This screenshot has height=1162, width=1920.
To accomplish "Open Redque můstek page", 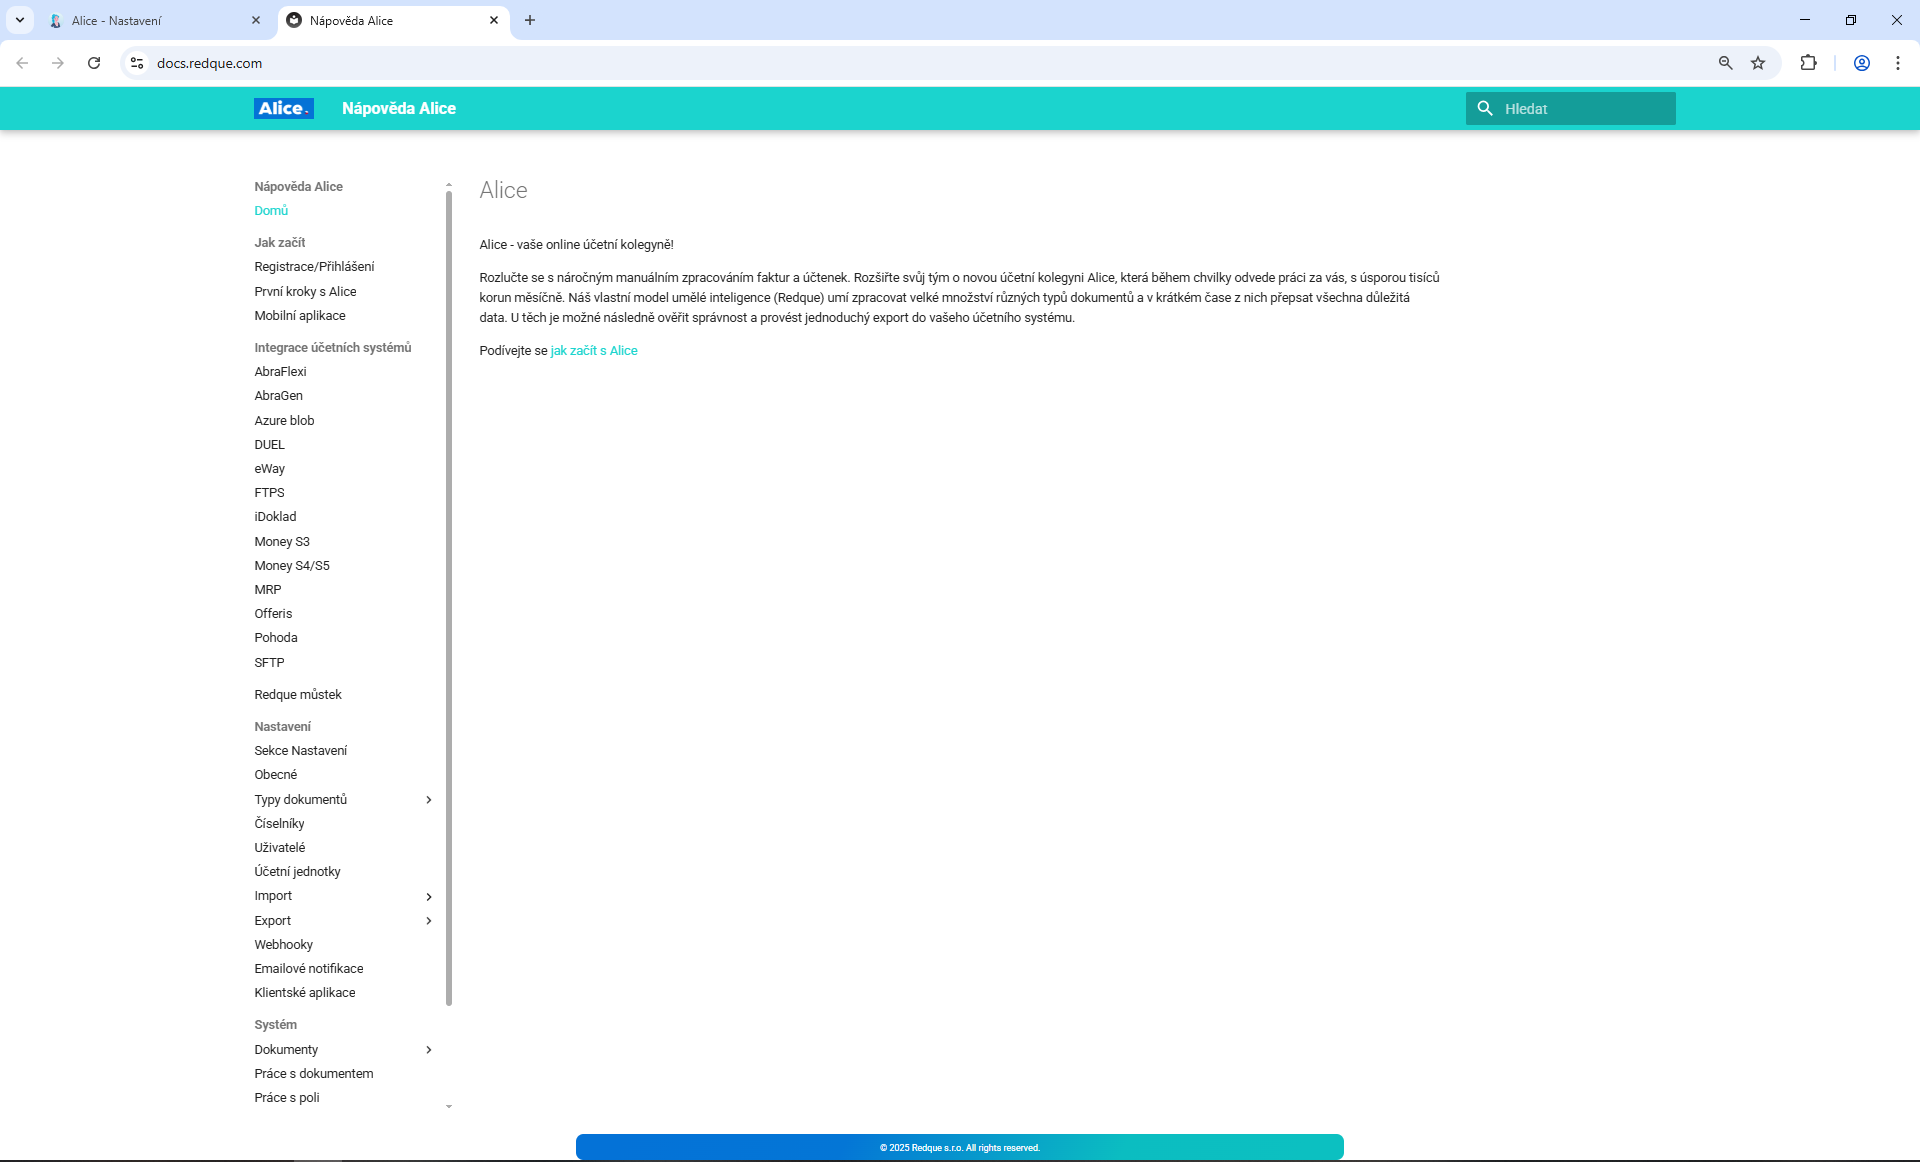I will click(x=298, y=695).
